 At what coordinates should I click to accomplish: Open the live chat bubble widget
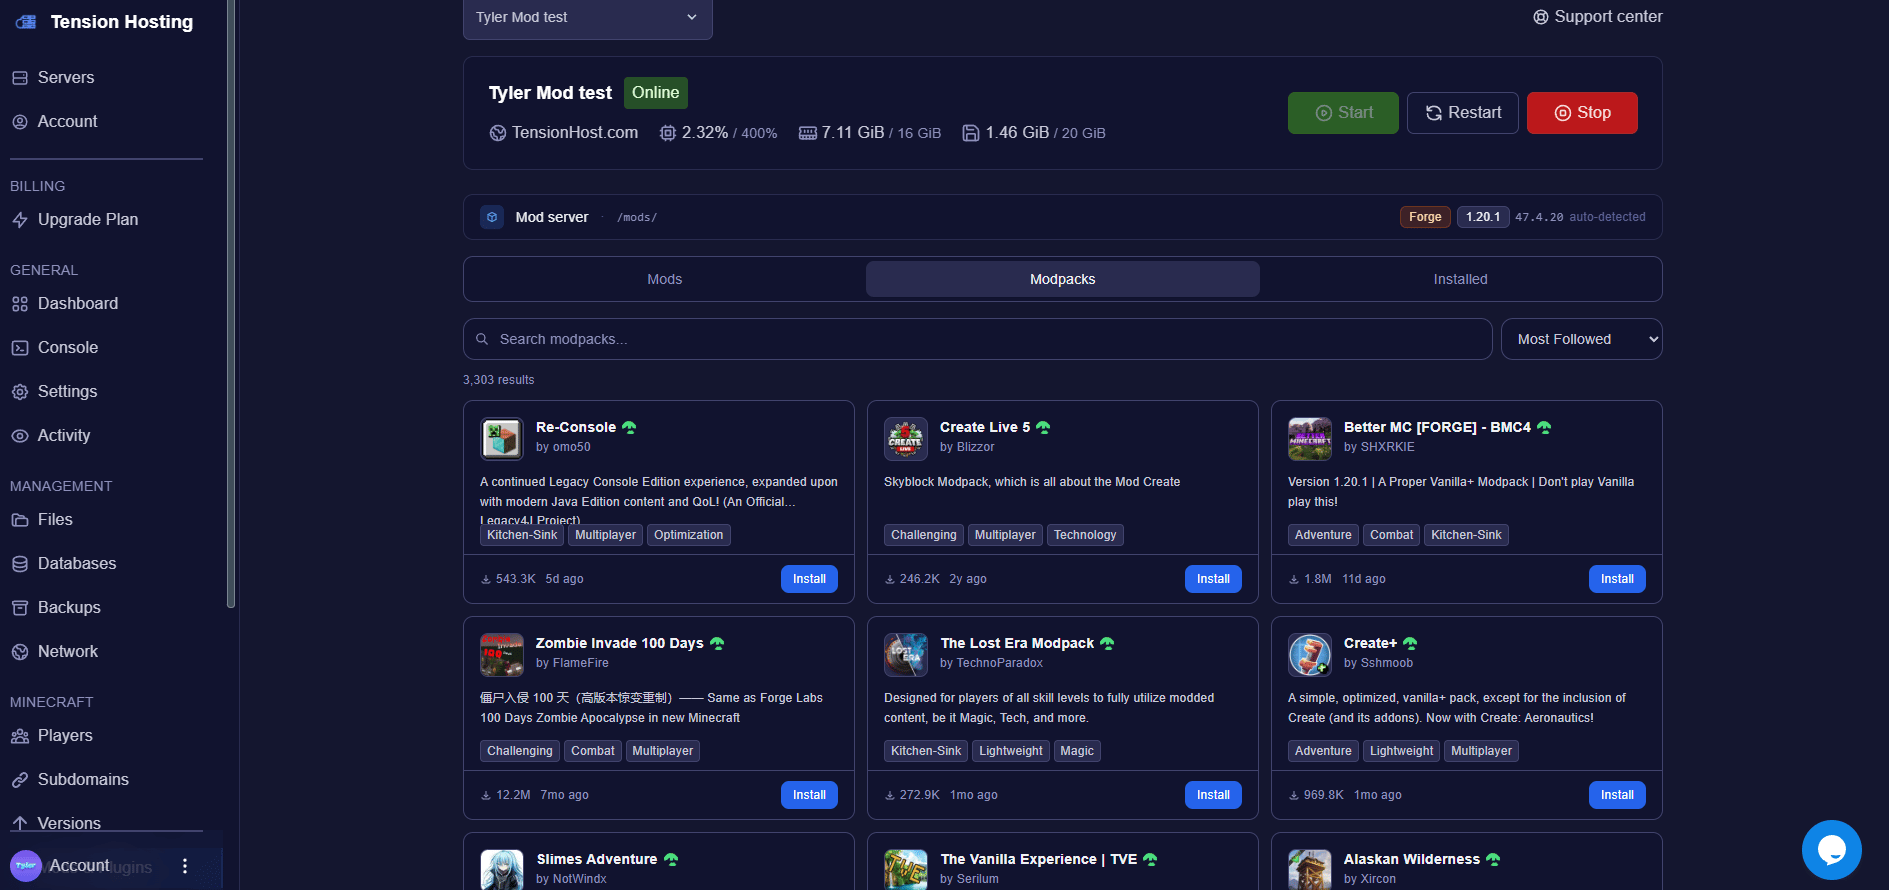[x=1832, y=850]
